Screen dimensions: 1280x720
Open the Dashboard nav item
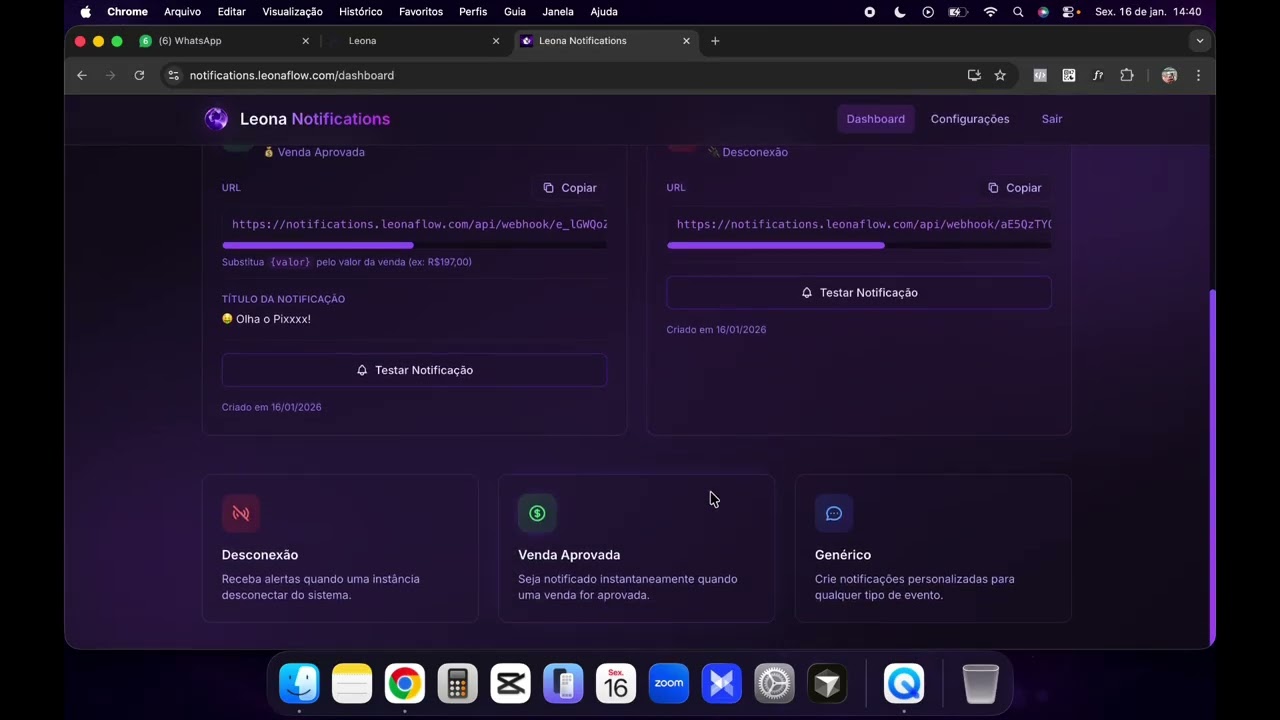[x=875, y=119]
